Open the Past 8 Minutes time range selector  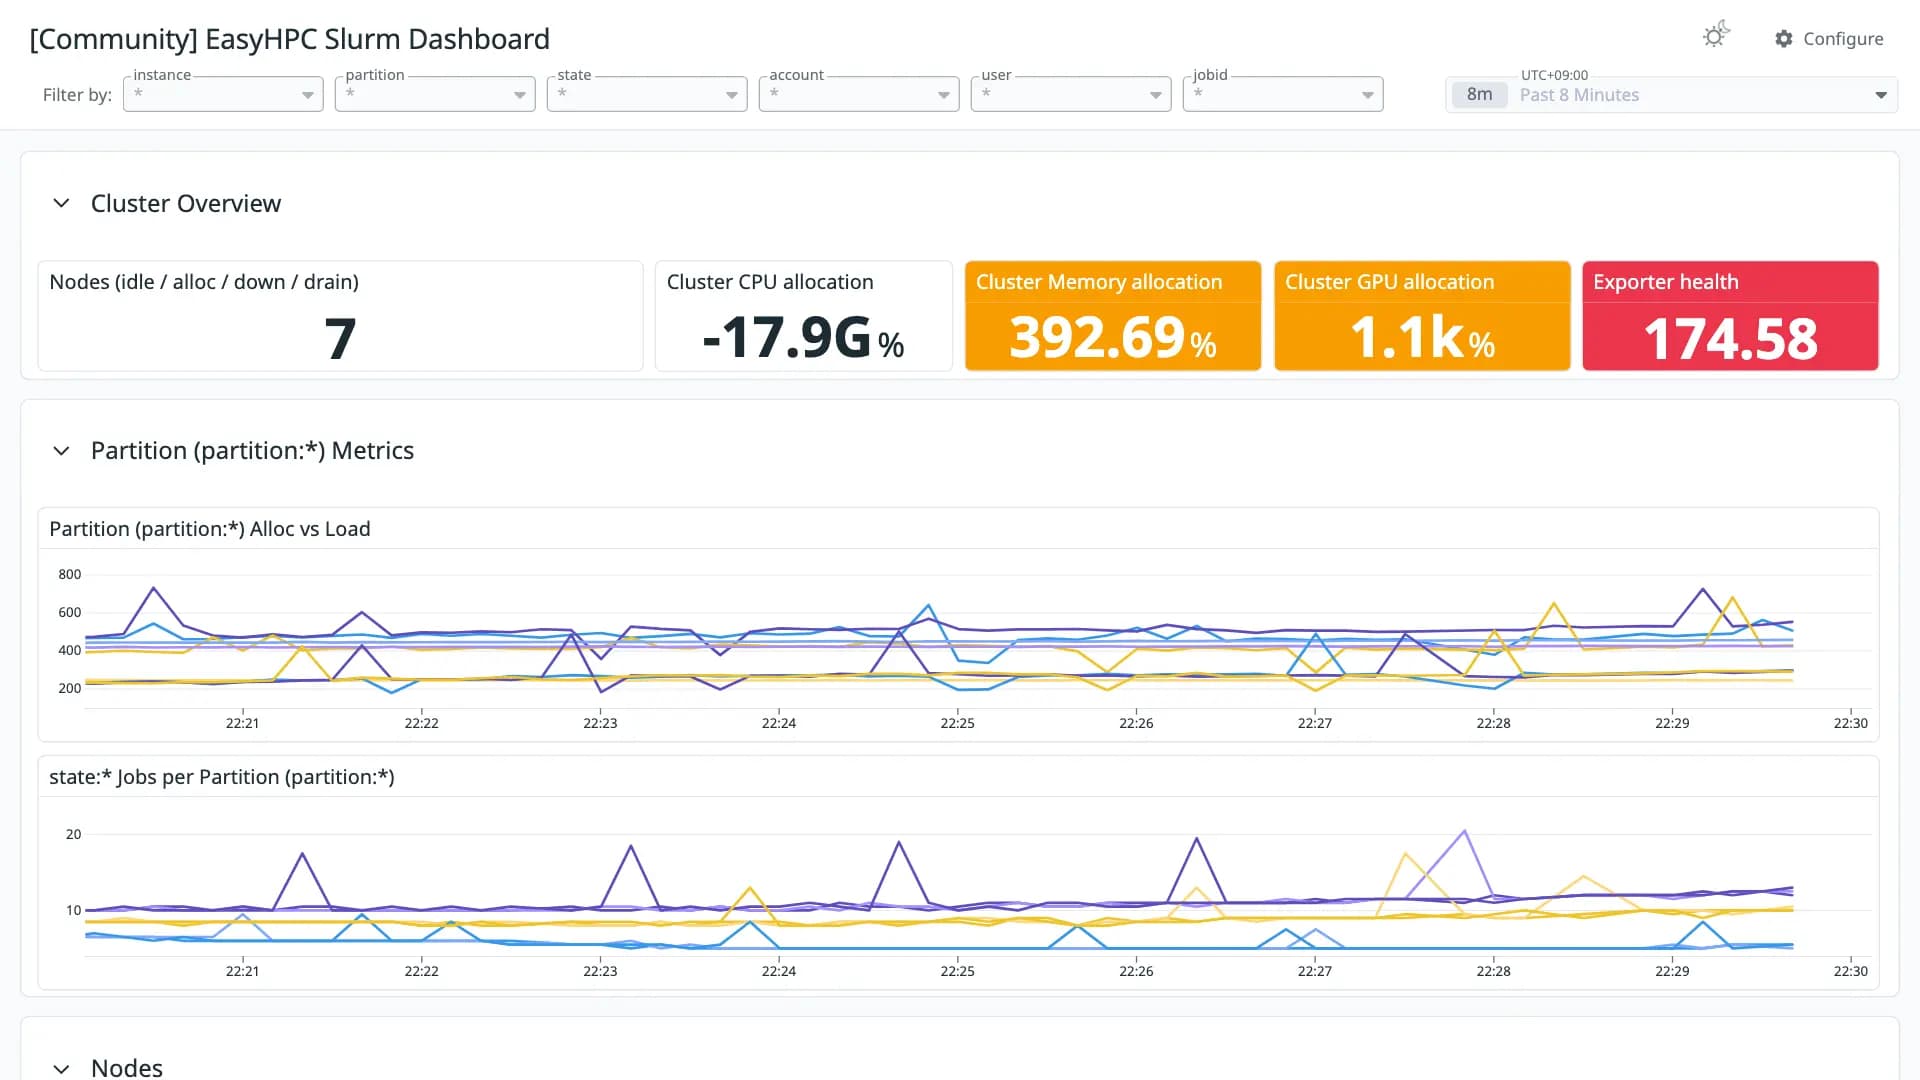(x=1671, y=95)
